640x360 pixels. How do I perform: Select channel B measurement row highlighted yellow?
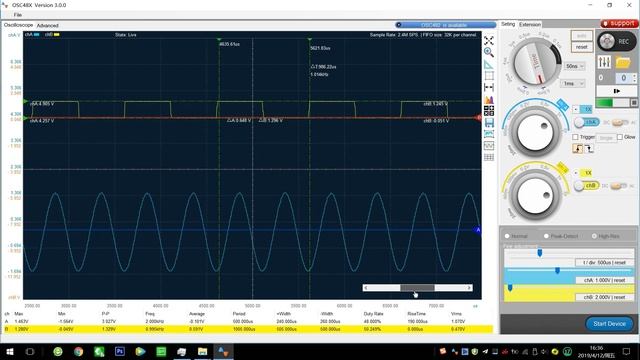tap(248, 329)
